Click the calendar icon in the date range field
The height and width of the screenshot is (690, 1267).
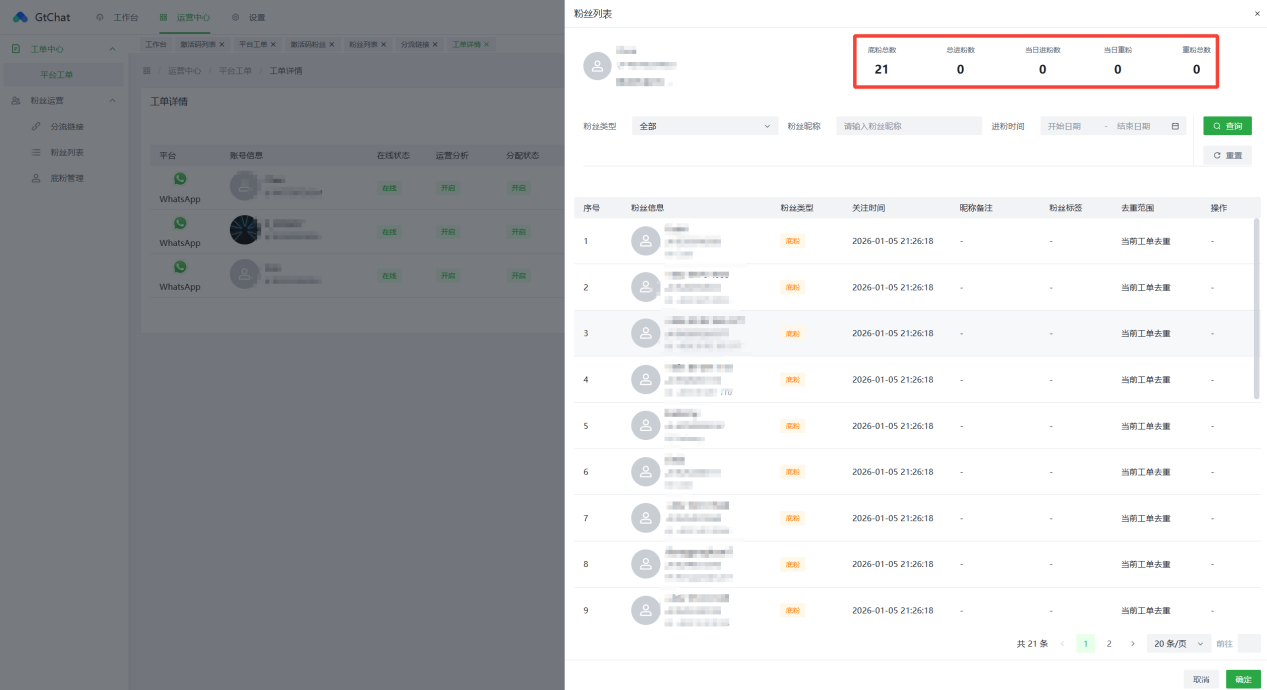tap(1175, 126)
